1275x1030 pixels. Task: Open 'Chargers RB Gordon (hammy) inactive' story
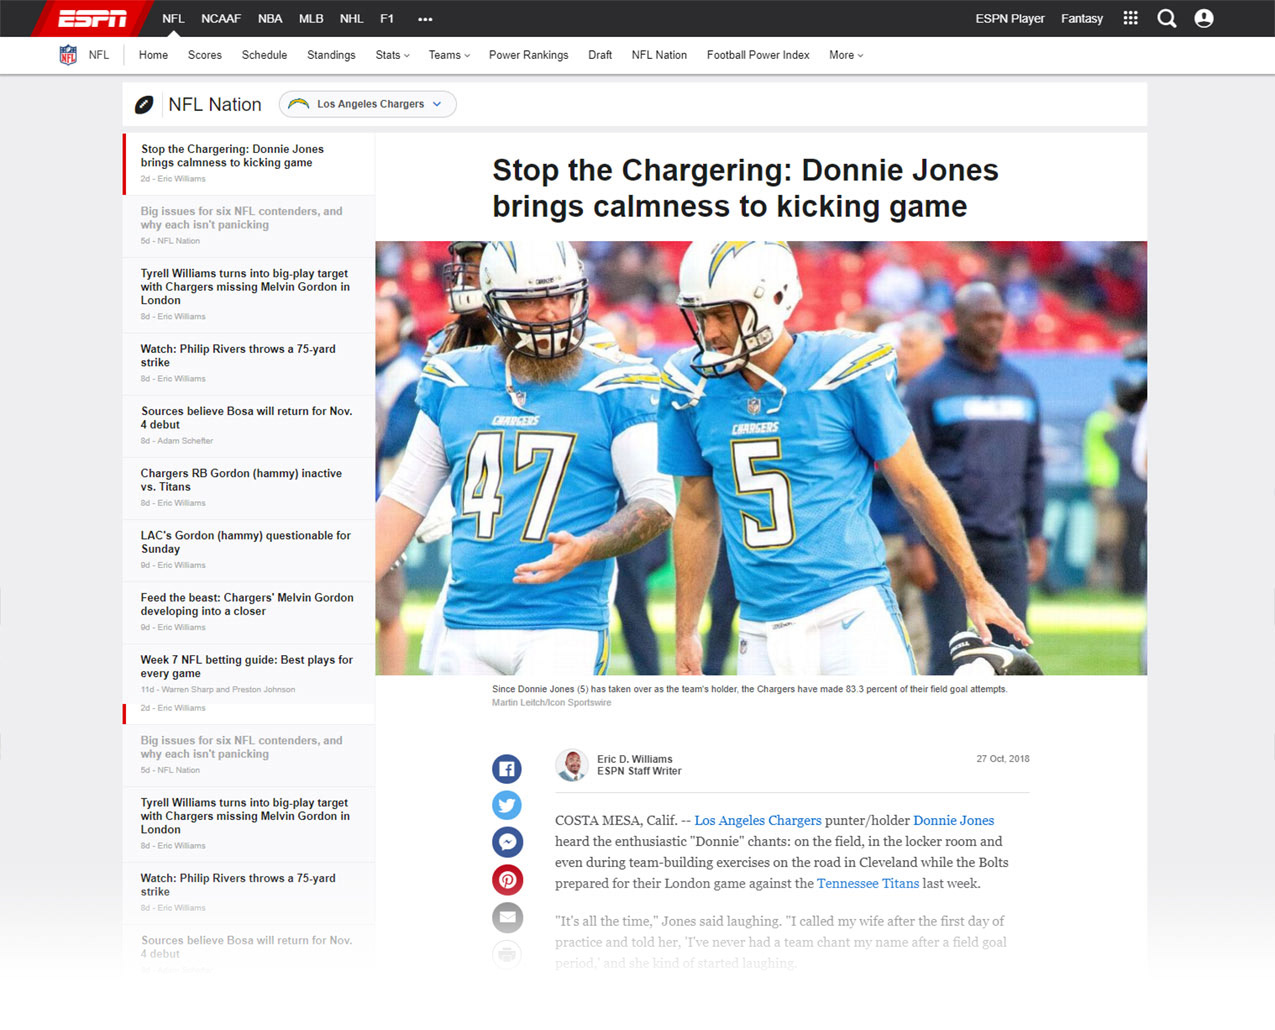(250, 488)
